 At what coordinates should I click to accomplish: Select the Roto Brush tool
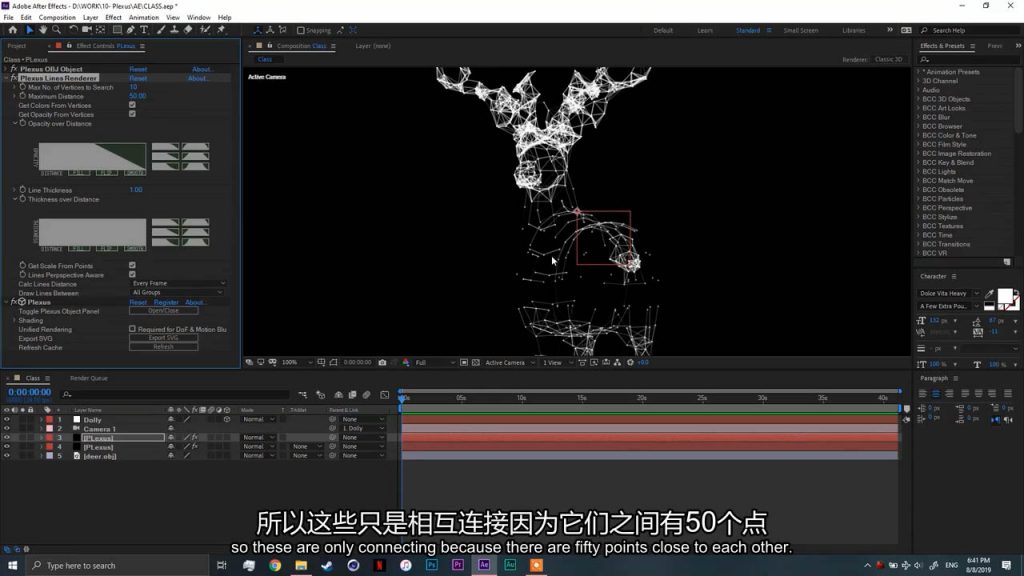click(x=205, y=30)
